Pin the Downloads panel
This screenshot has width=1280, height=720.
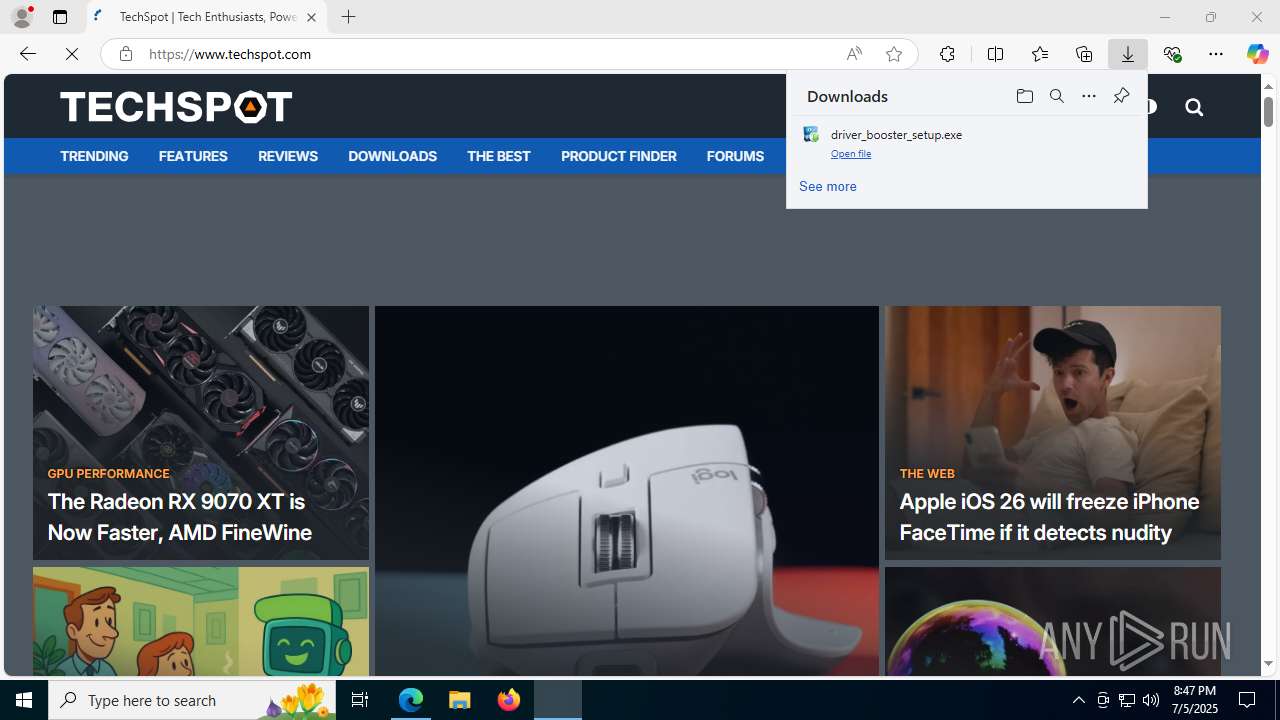click(x=1121, y=96)
